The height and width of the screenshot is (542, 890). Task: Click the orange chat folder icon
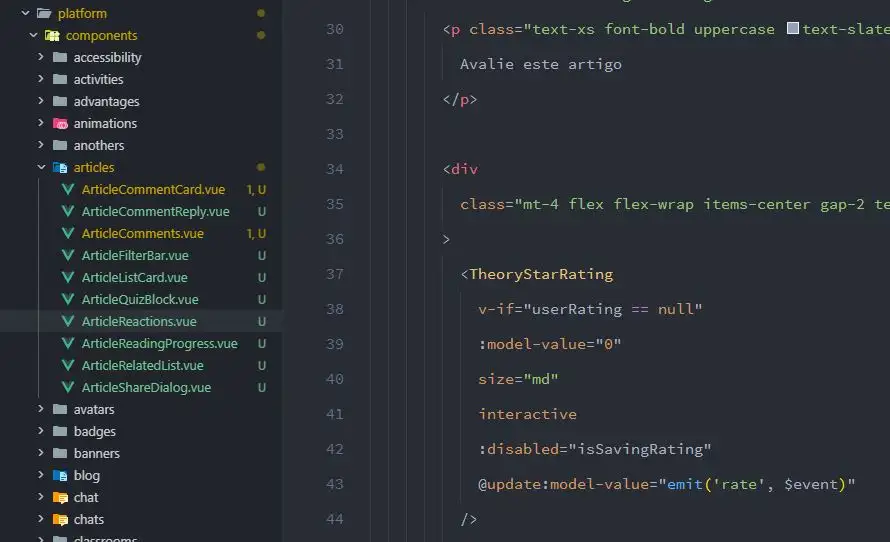point(60,498)
